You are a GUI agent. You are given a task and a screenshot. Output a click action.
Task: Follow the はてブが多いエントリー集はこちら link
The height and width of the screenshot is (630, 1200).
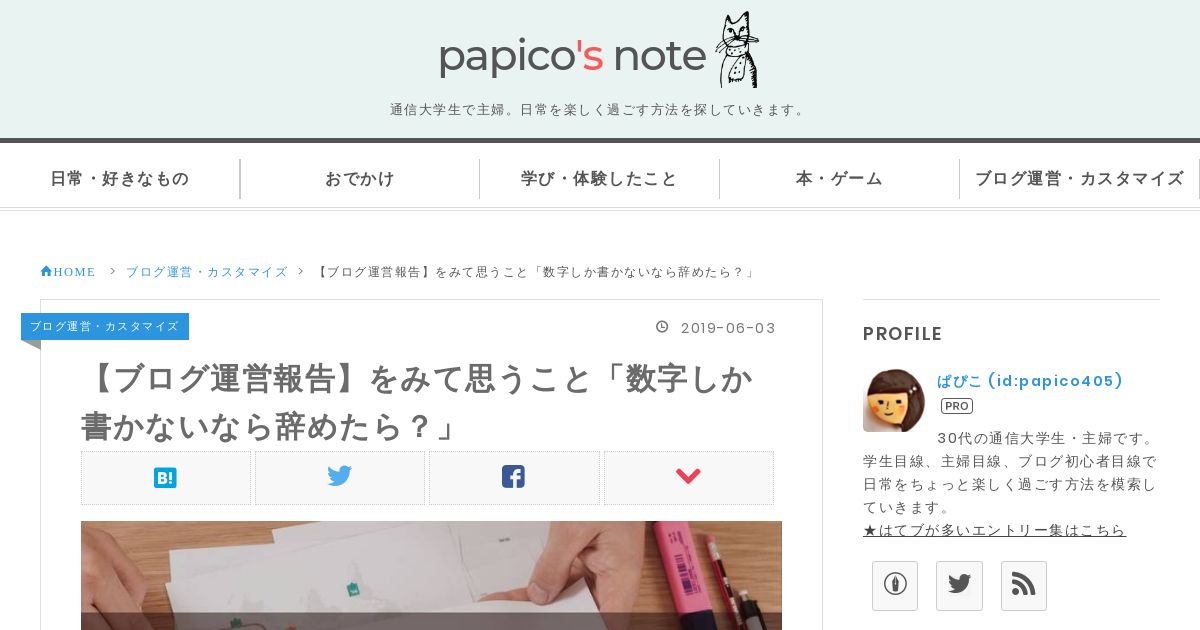pyautogui.click(x=994, y=530)
